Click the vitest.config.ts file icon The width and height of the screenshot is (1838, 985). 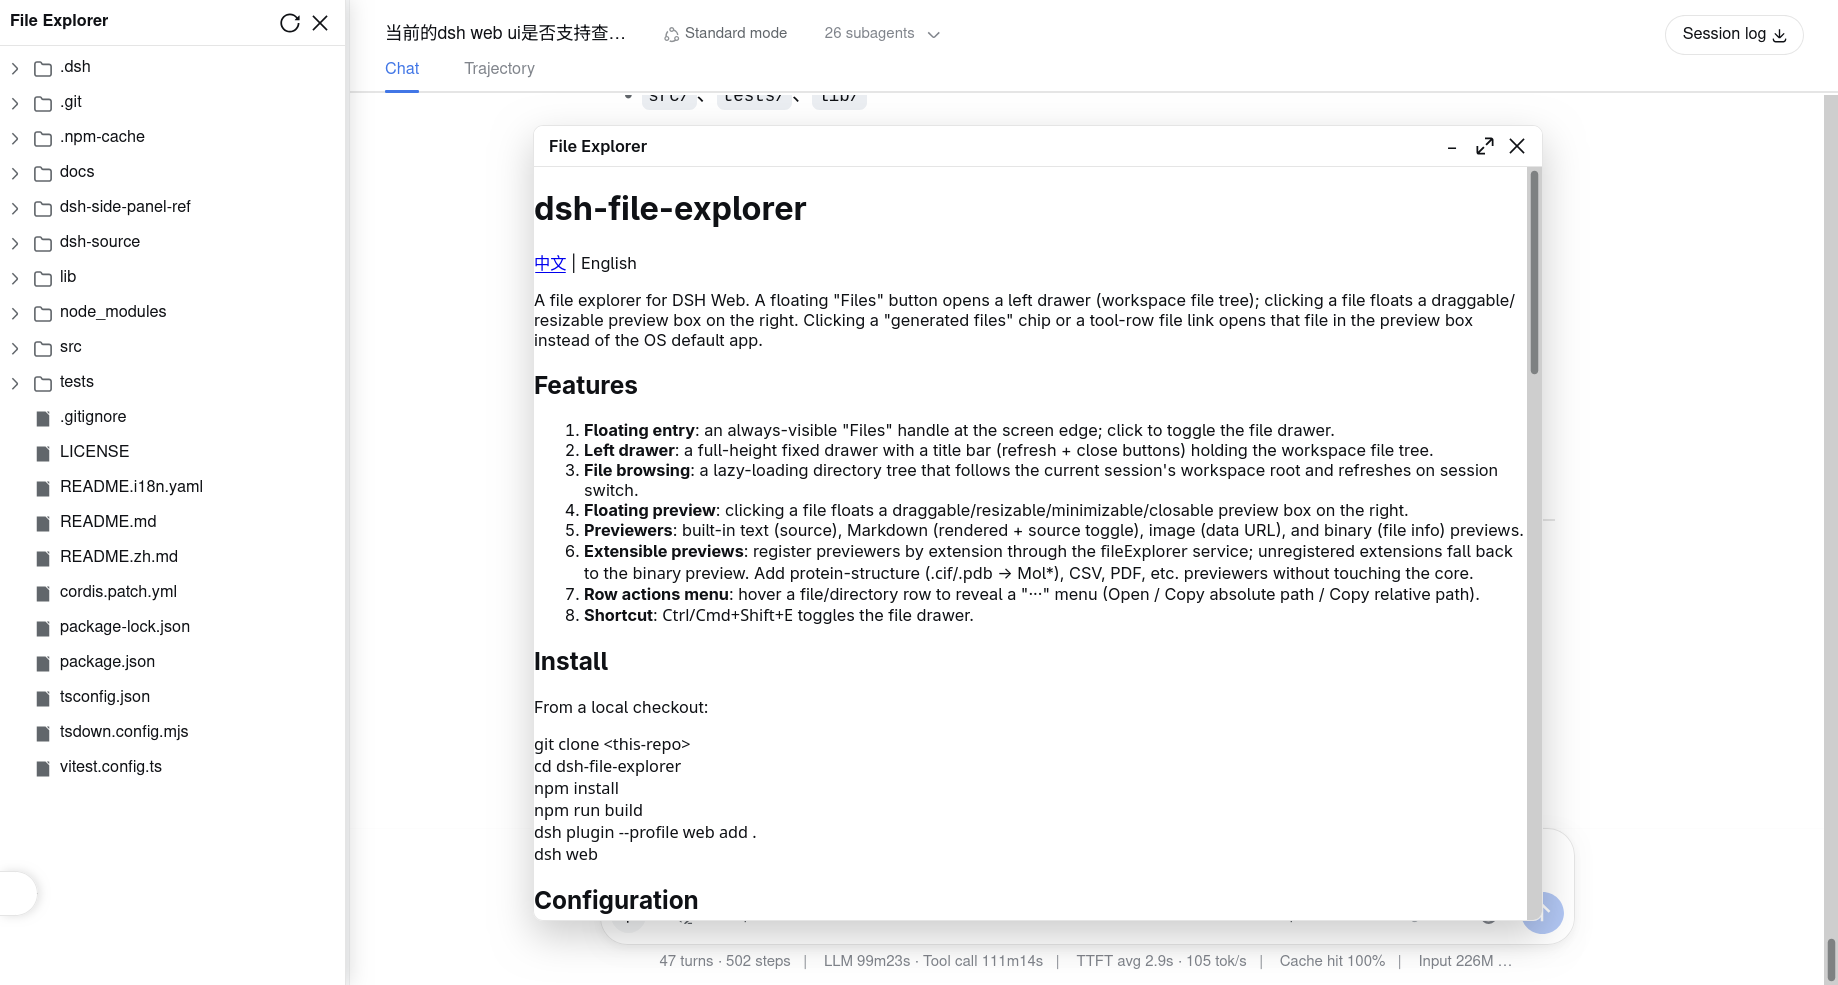[x=43, y=768]
